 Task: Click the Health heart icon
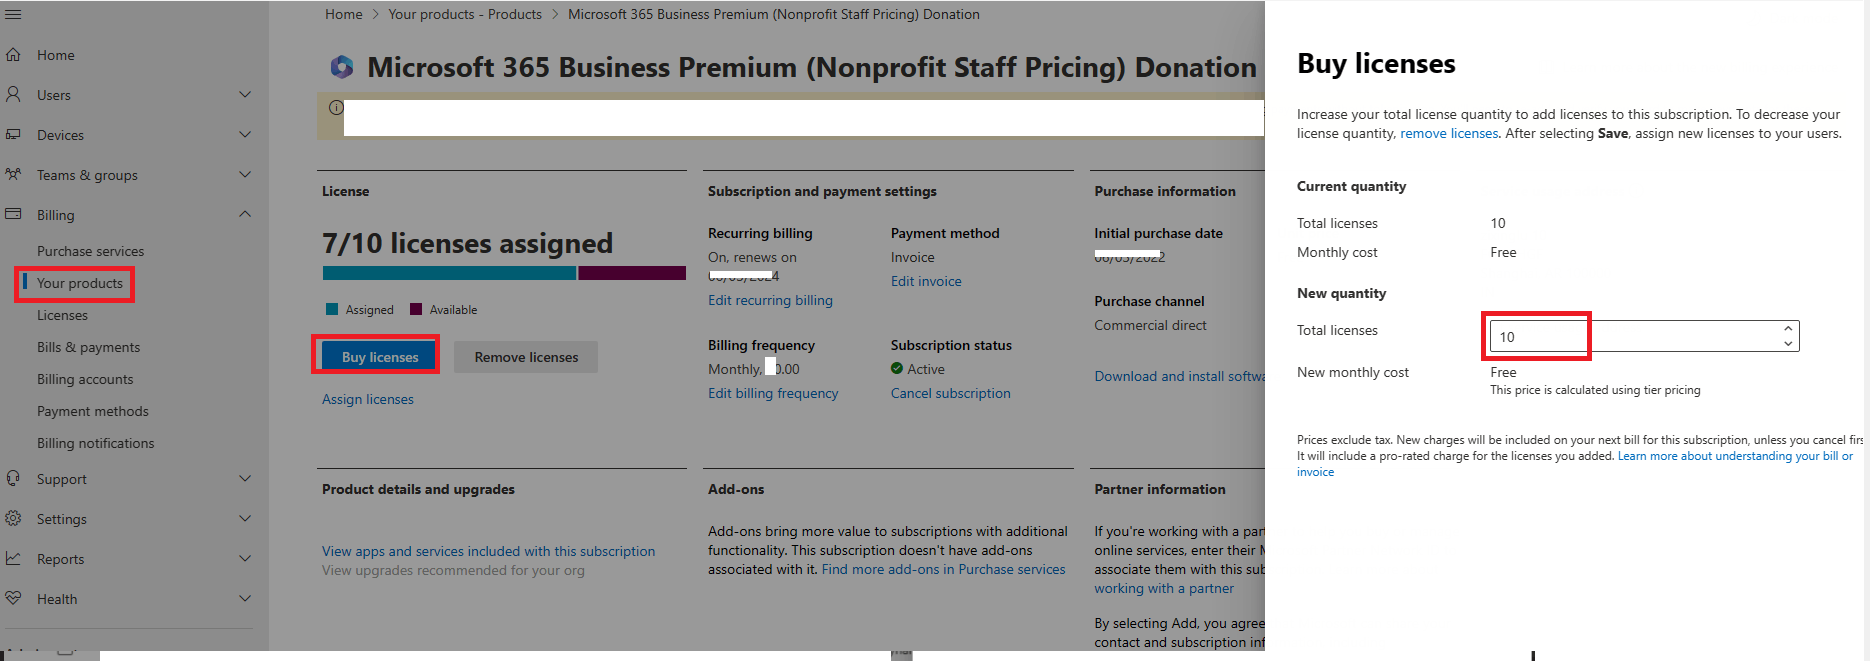13,599
